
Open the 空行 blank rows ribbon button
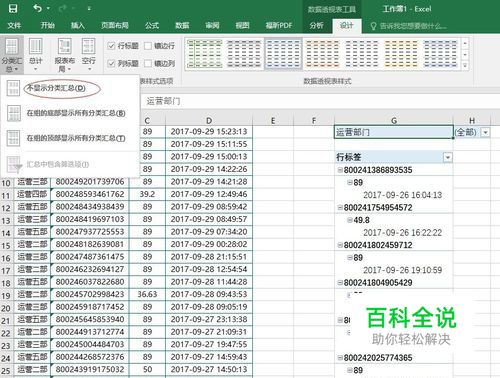(89, 55)
